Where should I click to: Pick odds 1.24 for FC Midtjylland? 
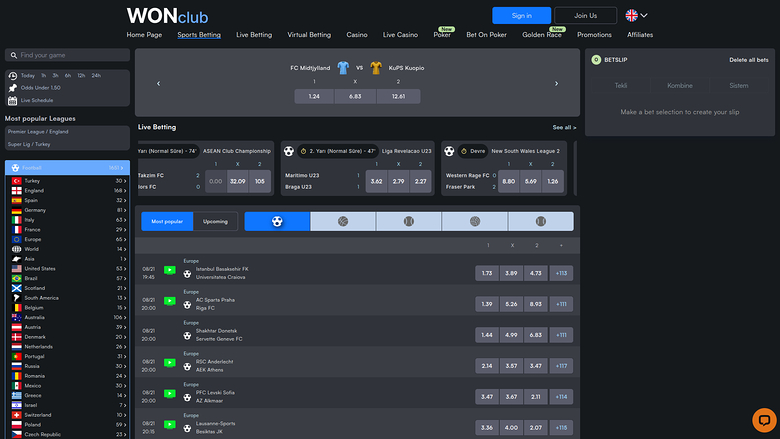coord(314,96)
